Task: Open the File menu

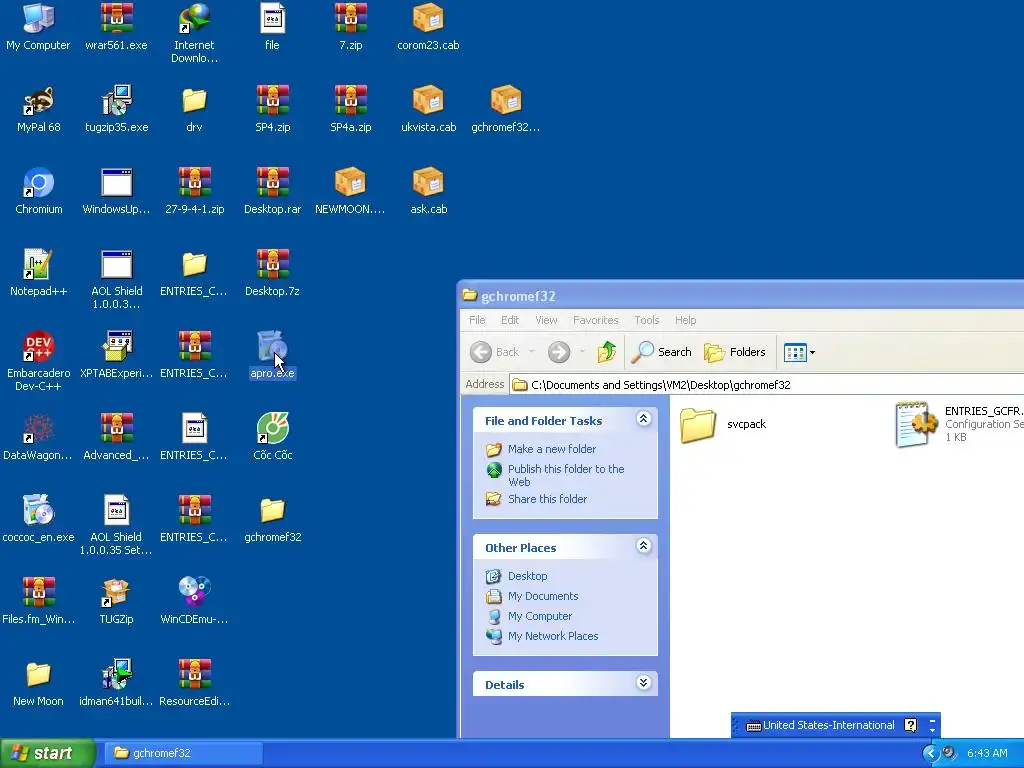Action: (x=477, y=320)
